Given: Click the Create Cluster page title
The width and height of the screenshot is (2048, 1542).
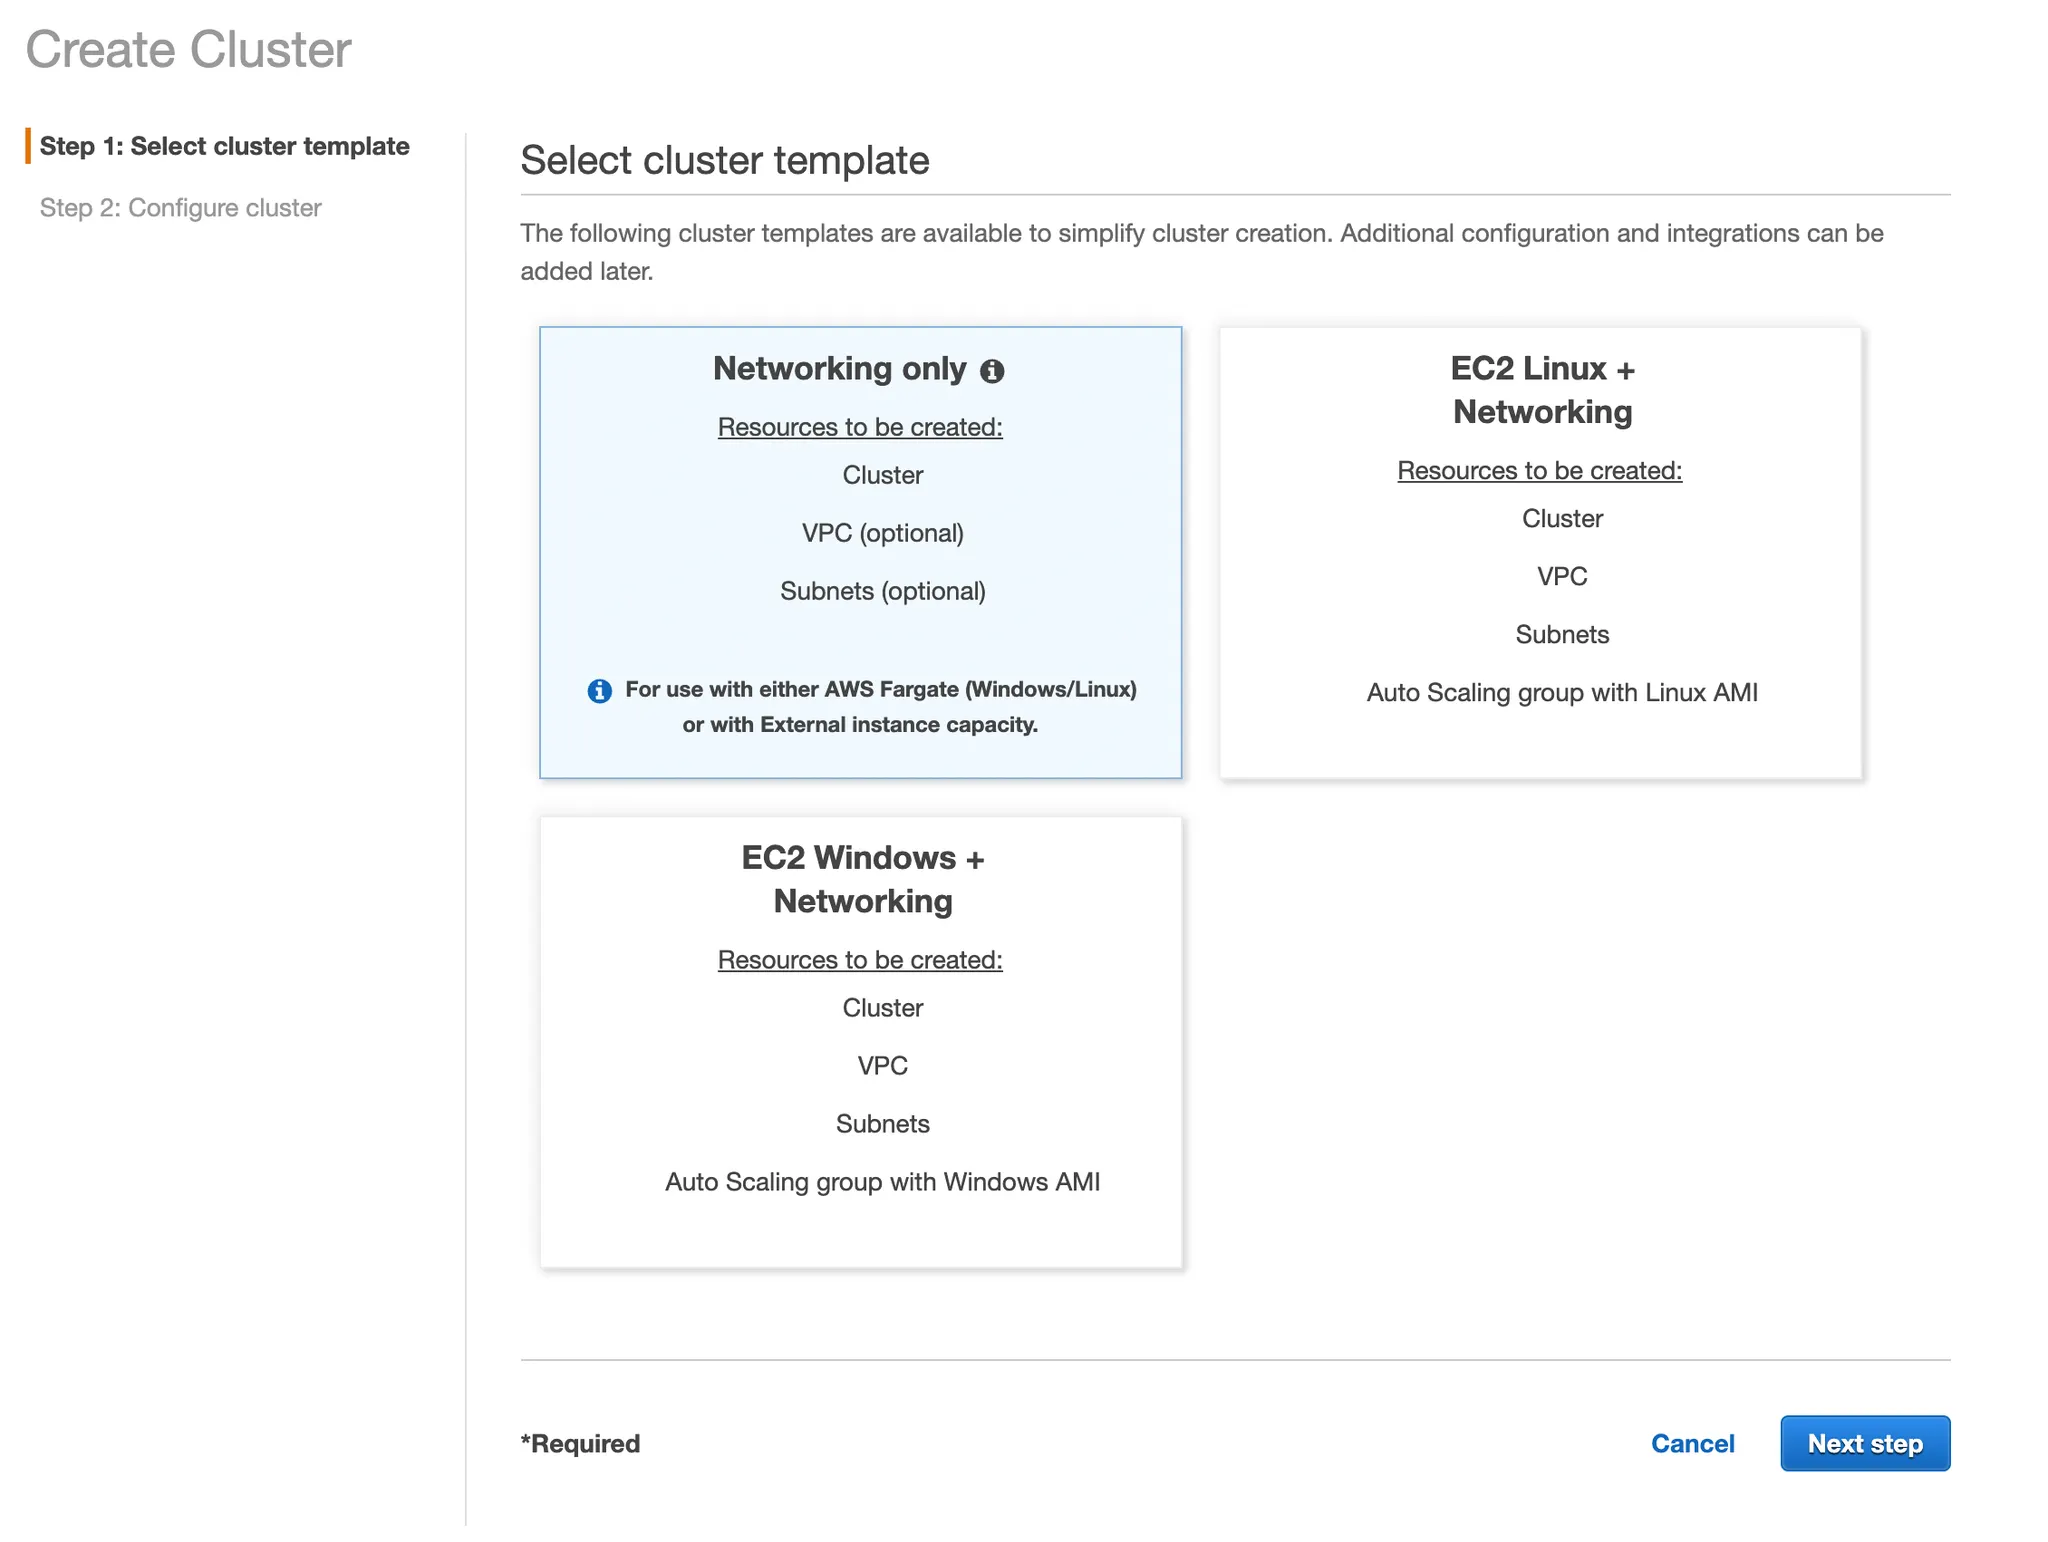Looking at the screenshot, I should (188, 49).
